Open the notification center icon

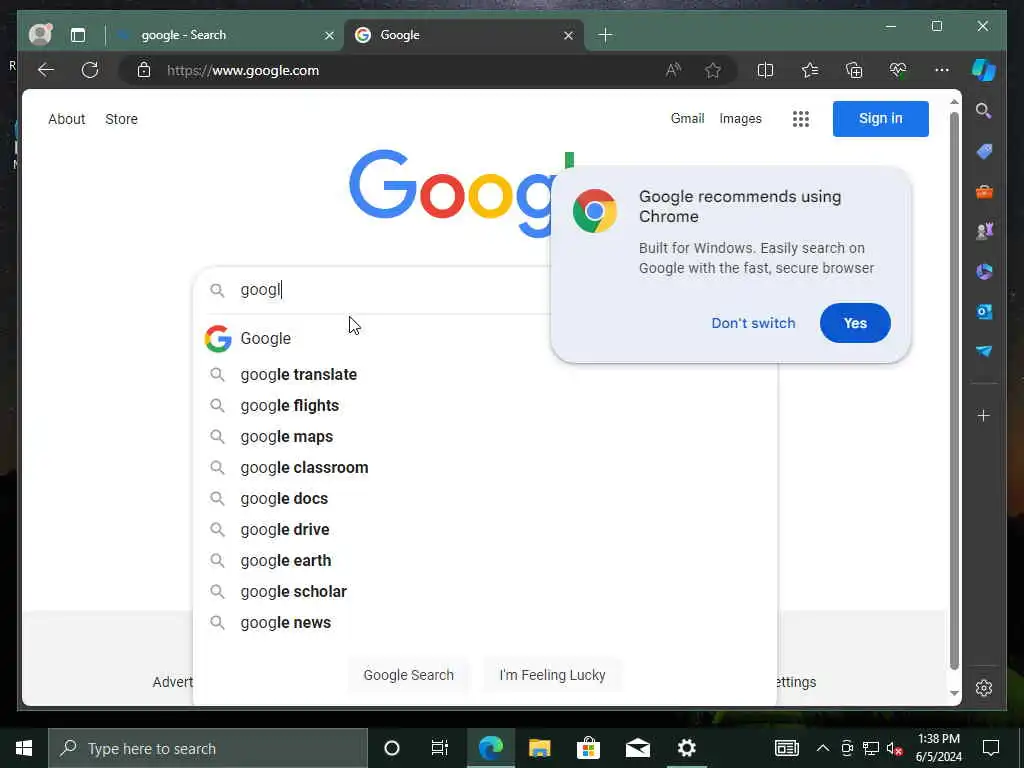point(991,748)
